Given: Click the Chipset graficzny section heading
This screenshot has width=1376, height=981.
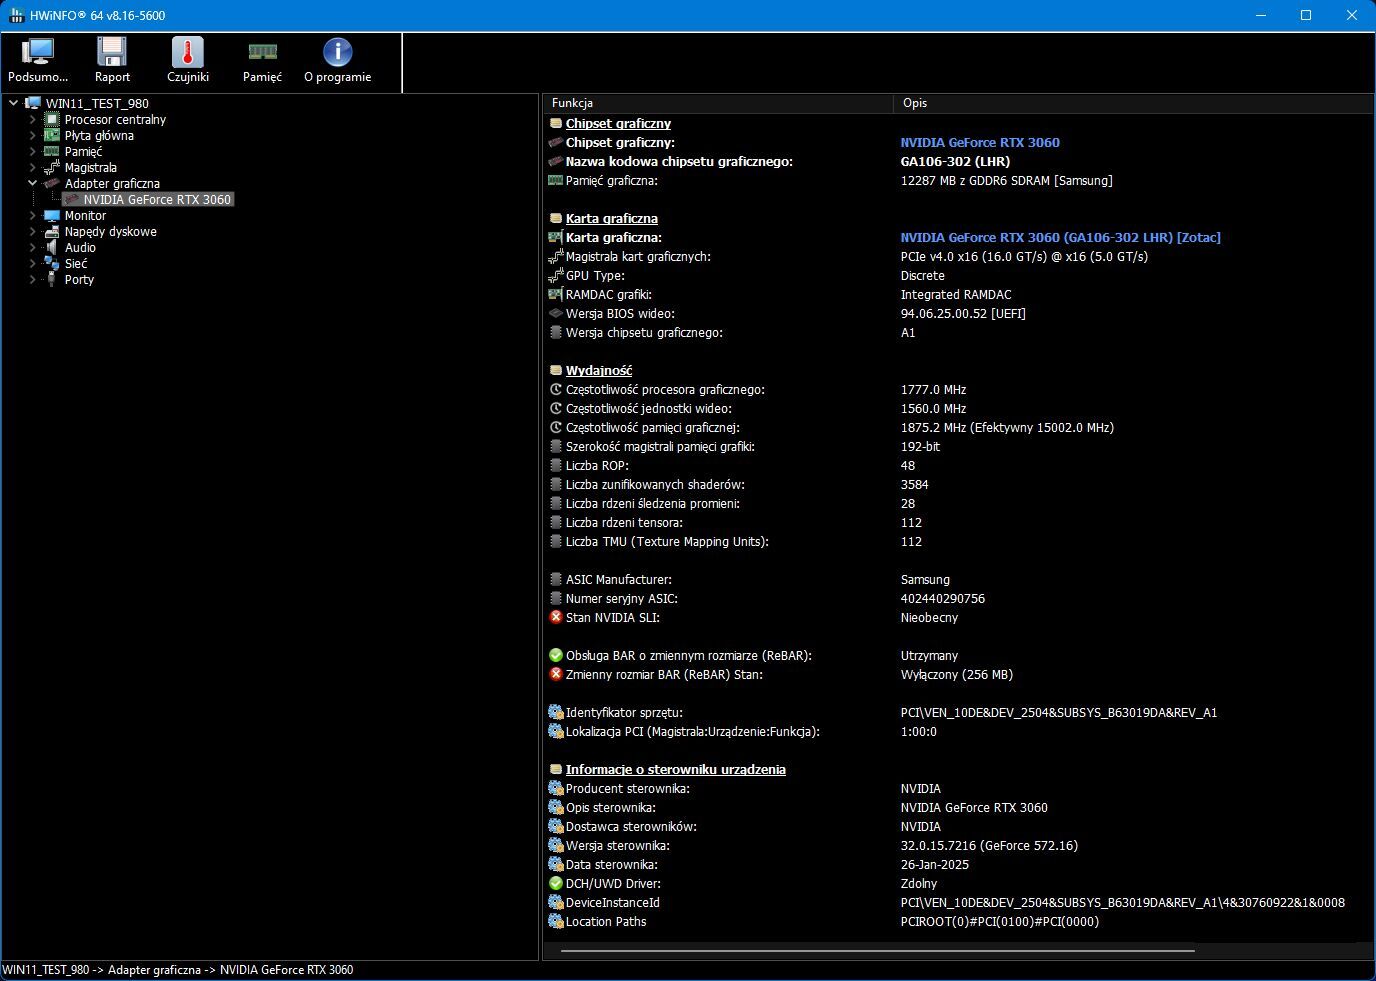Looking at the screenshot, I should point(618,123).
